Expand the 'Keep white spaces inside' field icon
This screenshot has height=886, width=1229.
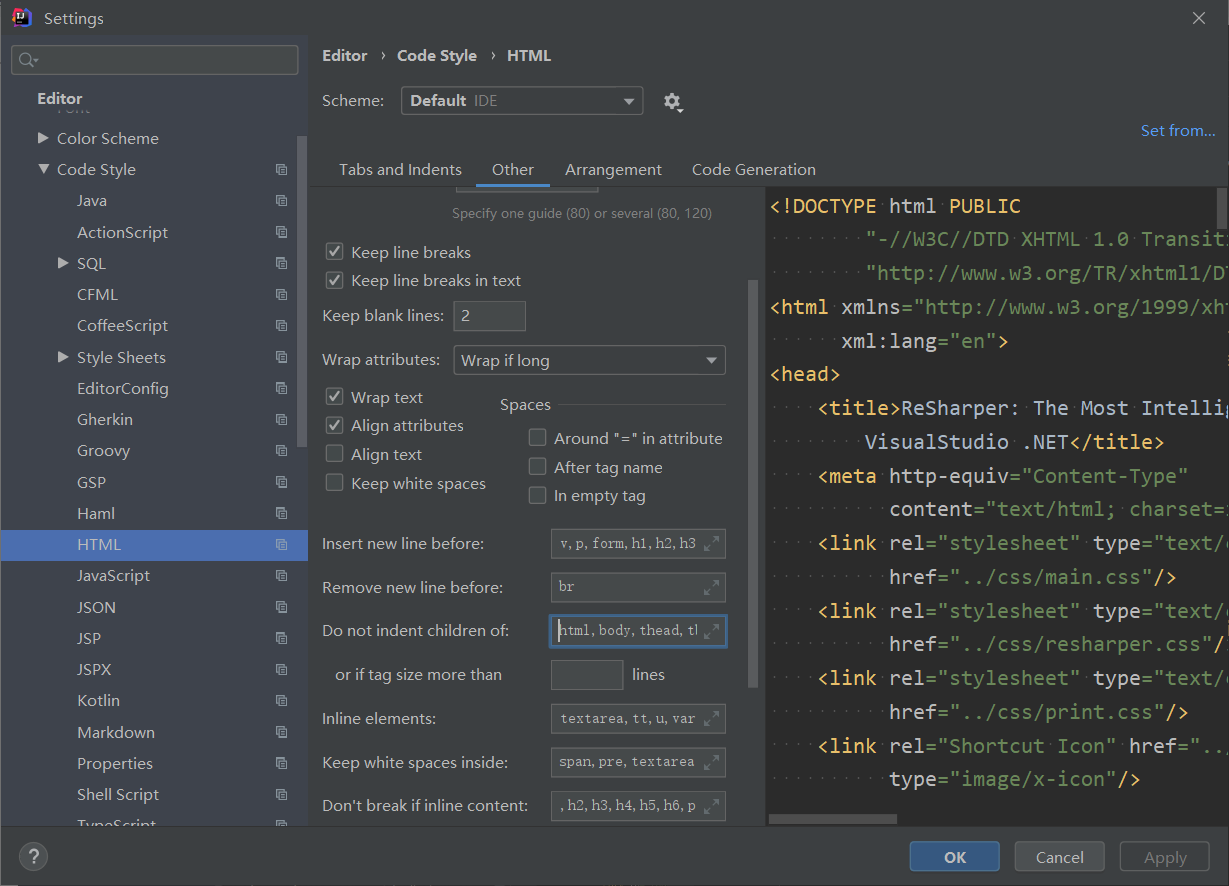tap(712, 763)
